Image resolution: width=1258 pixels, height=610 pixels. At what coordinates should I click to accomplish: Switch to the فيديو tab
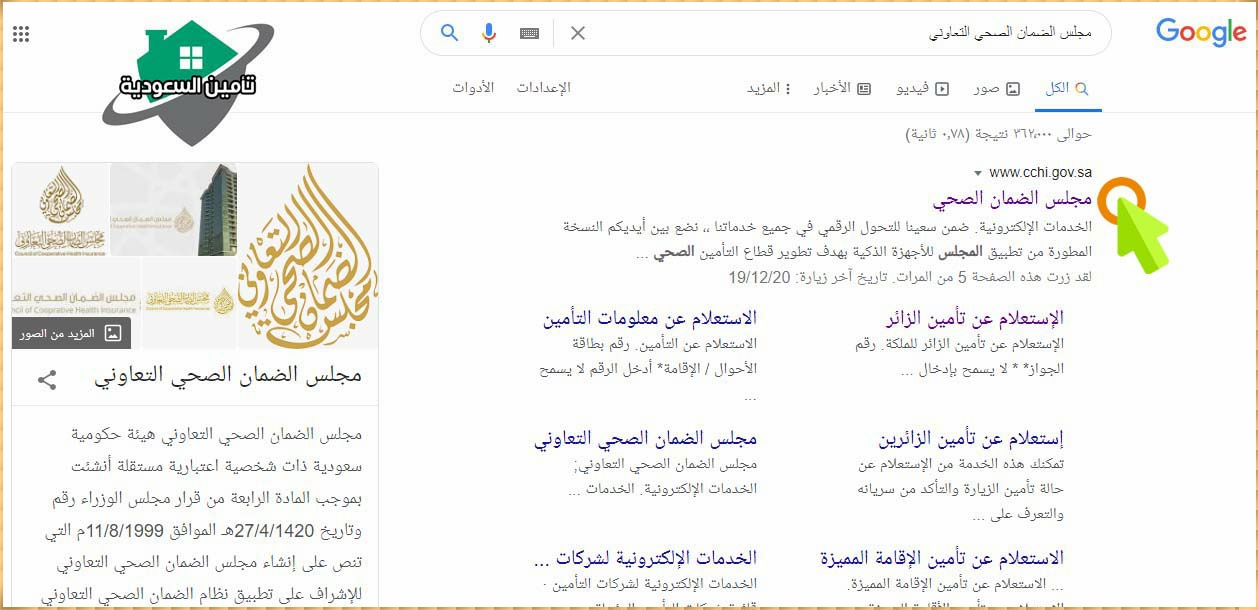[923, 88]
